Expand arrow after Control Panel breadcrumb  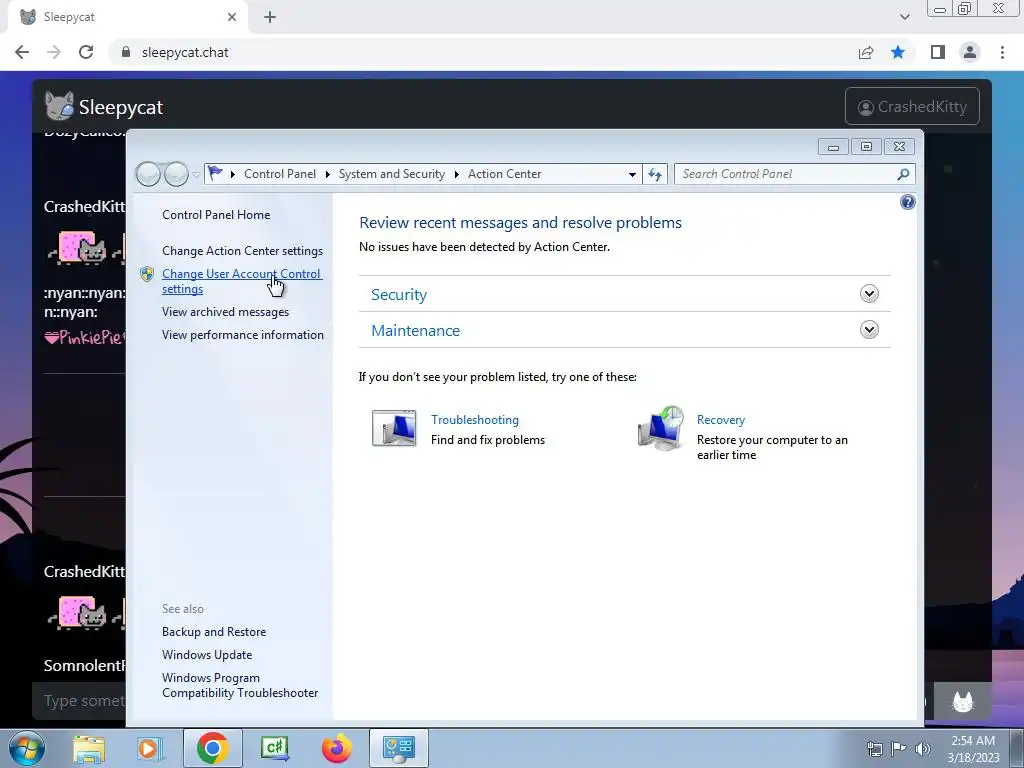pyautogui.click(x=328, y=174)
